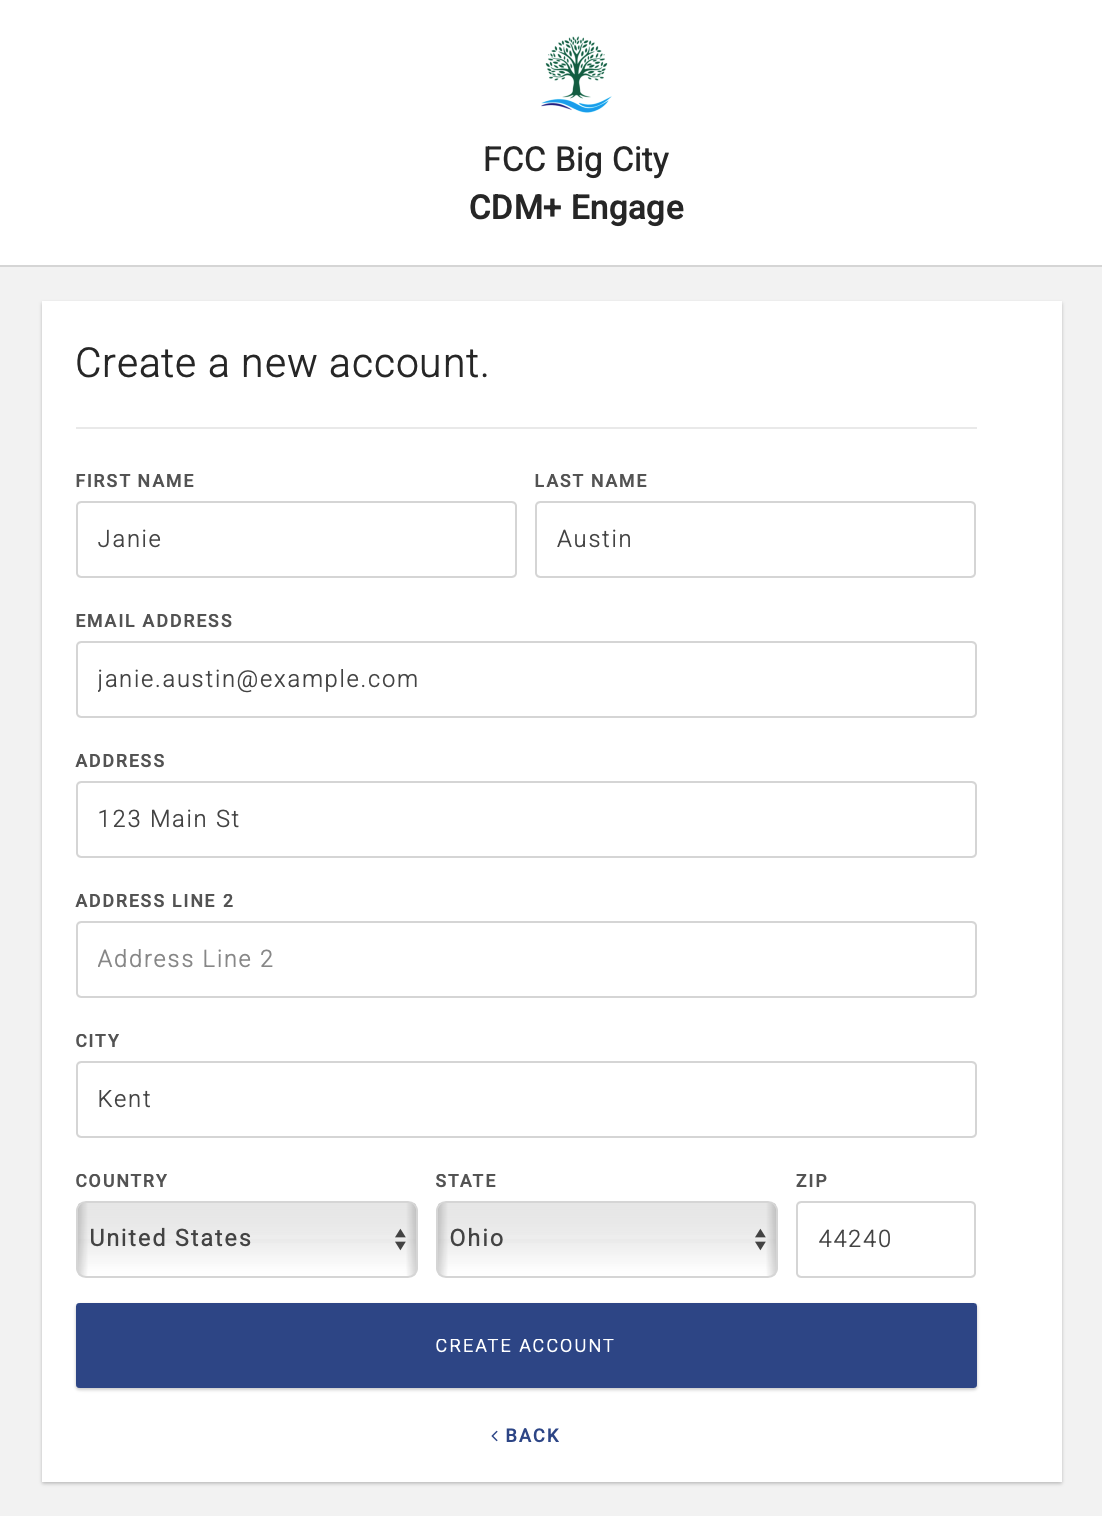
Task: Click the ZIP field showing 44240
Action: pyautogui.click(x=885, y=1239)
